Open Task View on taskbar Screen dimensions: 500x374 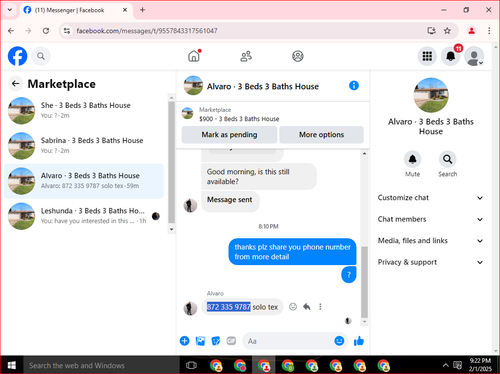[x=191, y=365]
